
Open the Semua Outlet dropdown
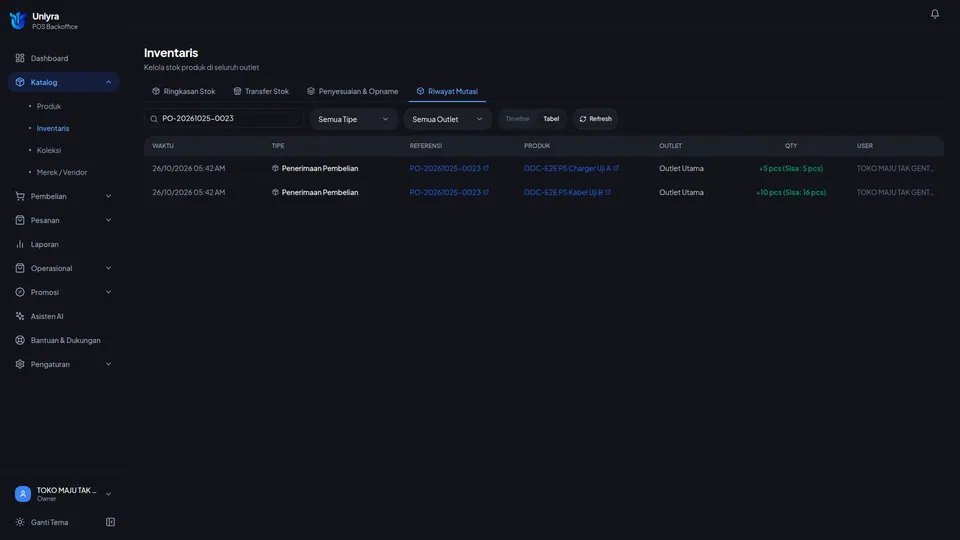tap(448, 119)
